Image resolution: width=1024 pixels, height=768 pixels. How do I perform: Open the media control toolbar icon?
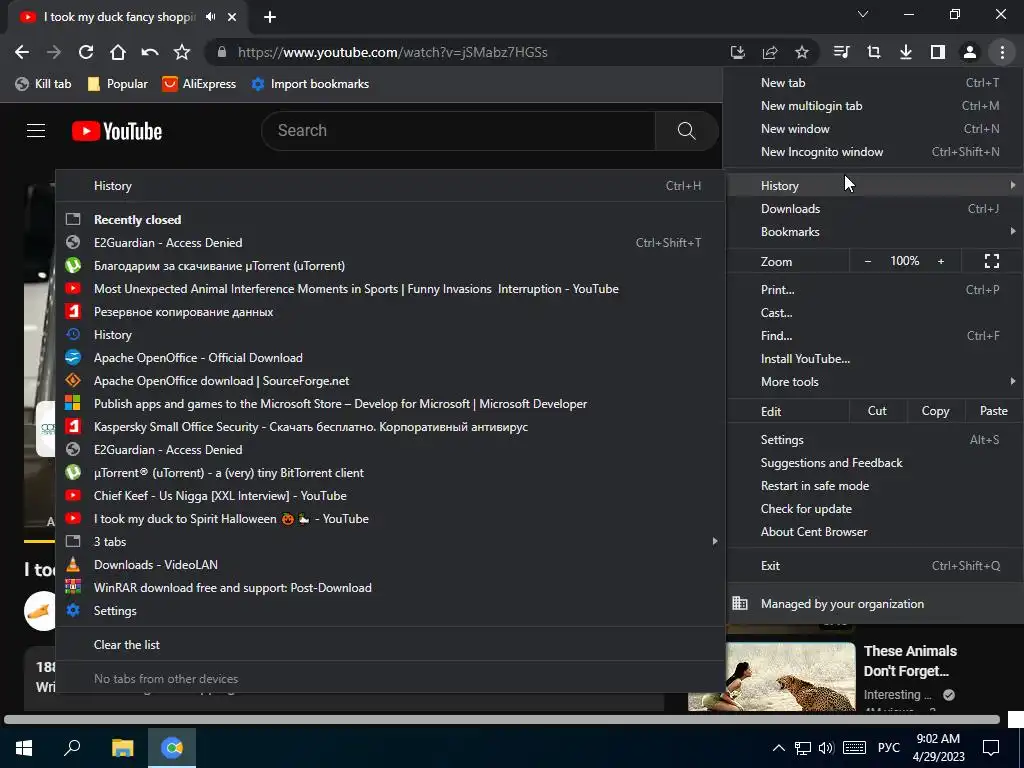point(841,52)
